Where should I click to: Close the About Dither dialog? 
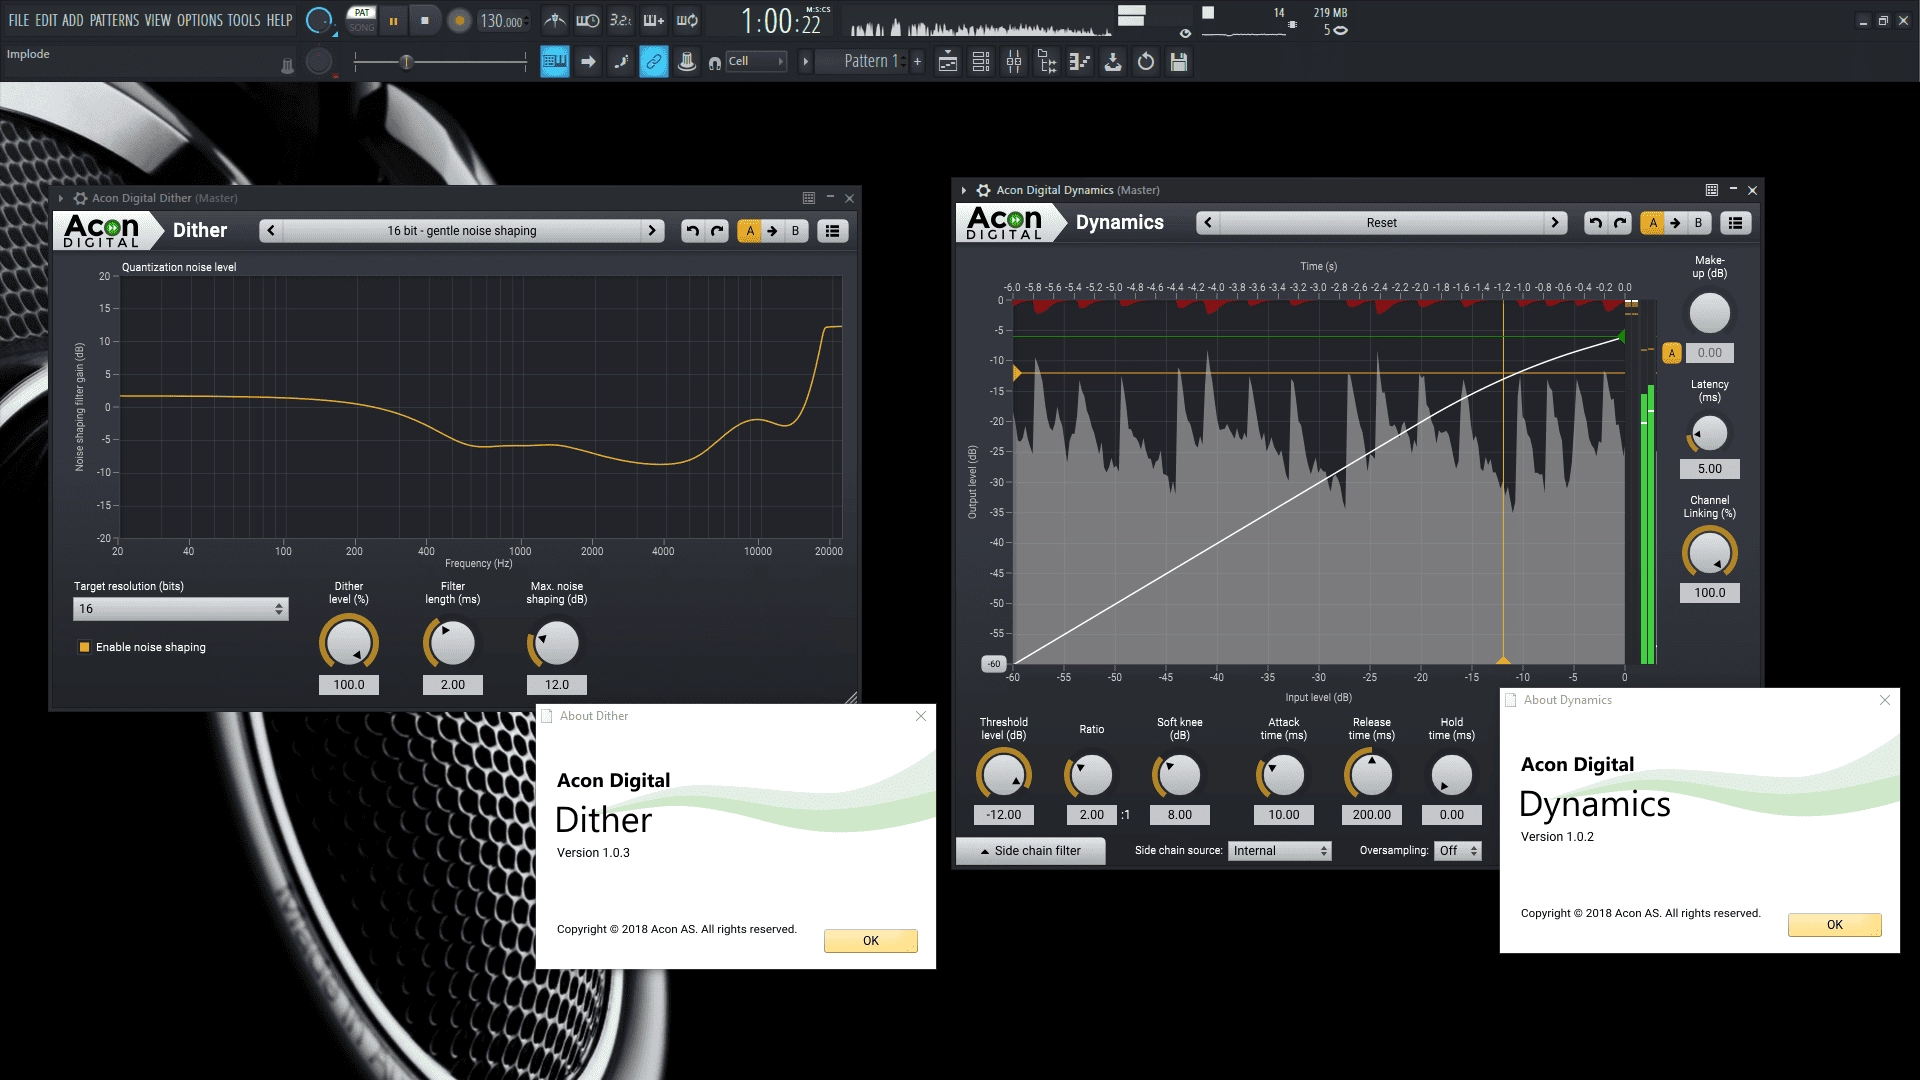click(x=921, y=716)
